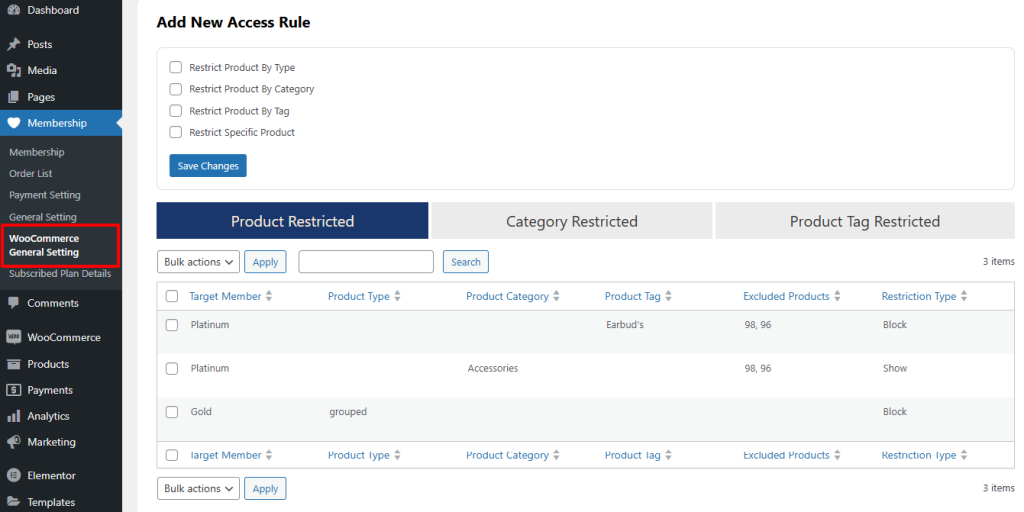Enable Restrict Product By Type checkbox
The image size is (1024, 512).
(176, 68)
